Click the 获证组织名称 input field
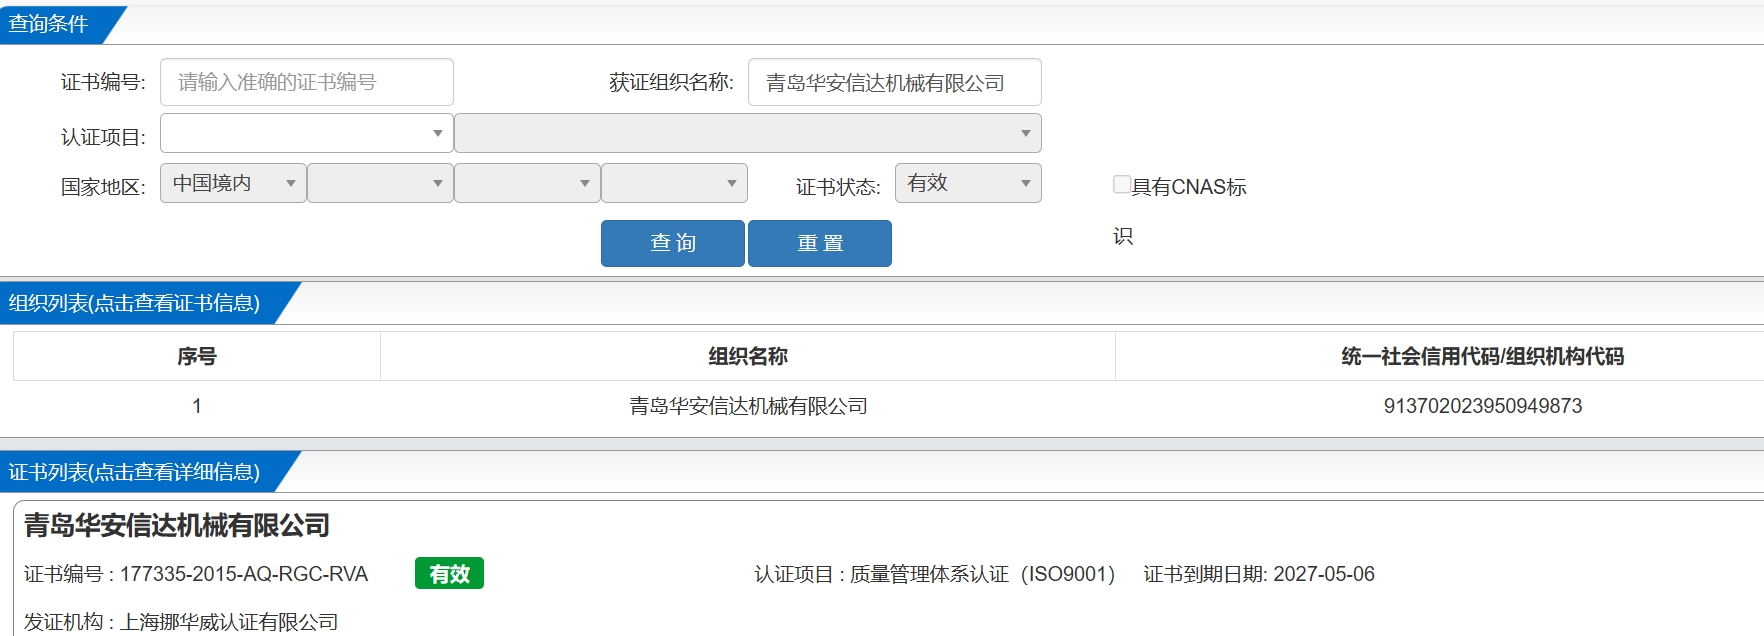1764x636 pixels. (894, 82)
